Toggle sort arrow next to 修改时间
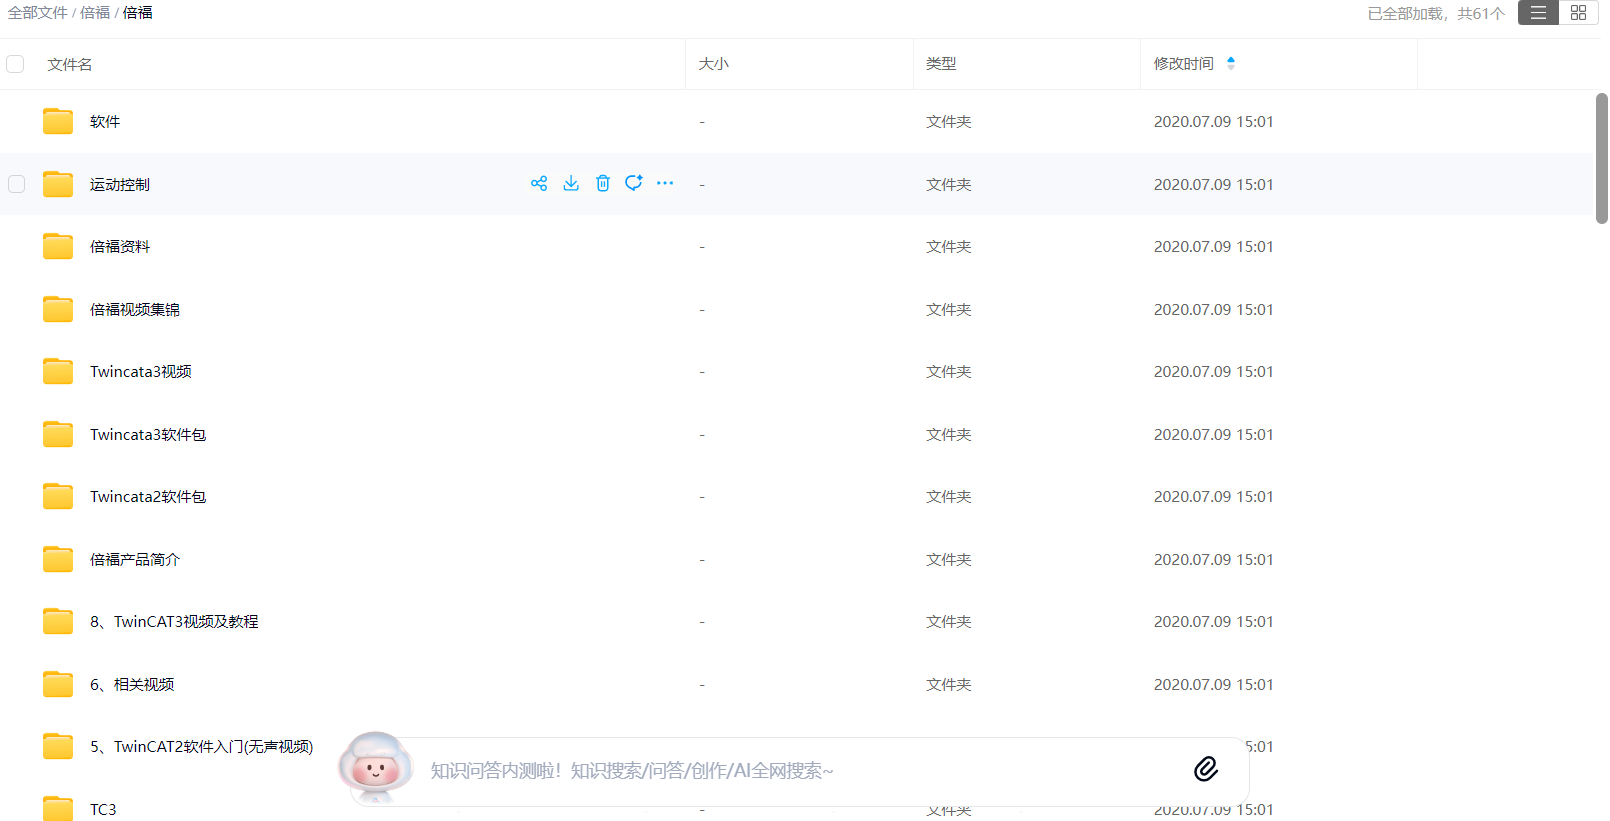 point(1231,63)
